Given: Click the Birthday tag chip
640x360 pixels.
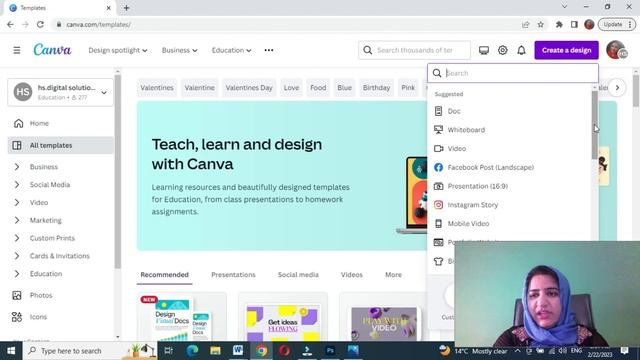Looking at the screenshot, I should pyautogui.click(x=376, y=88).
